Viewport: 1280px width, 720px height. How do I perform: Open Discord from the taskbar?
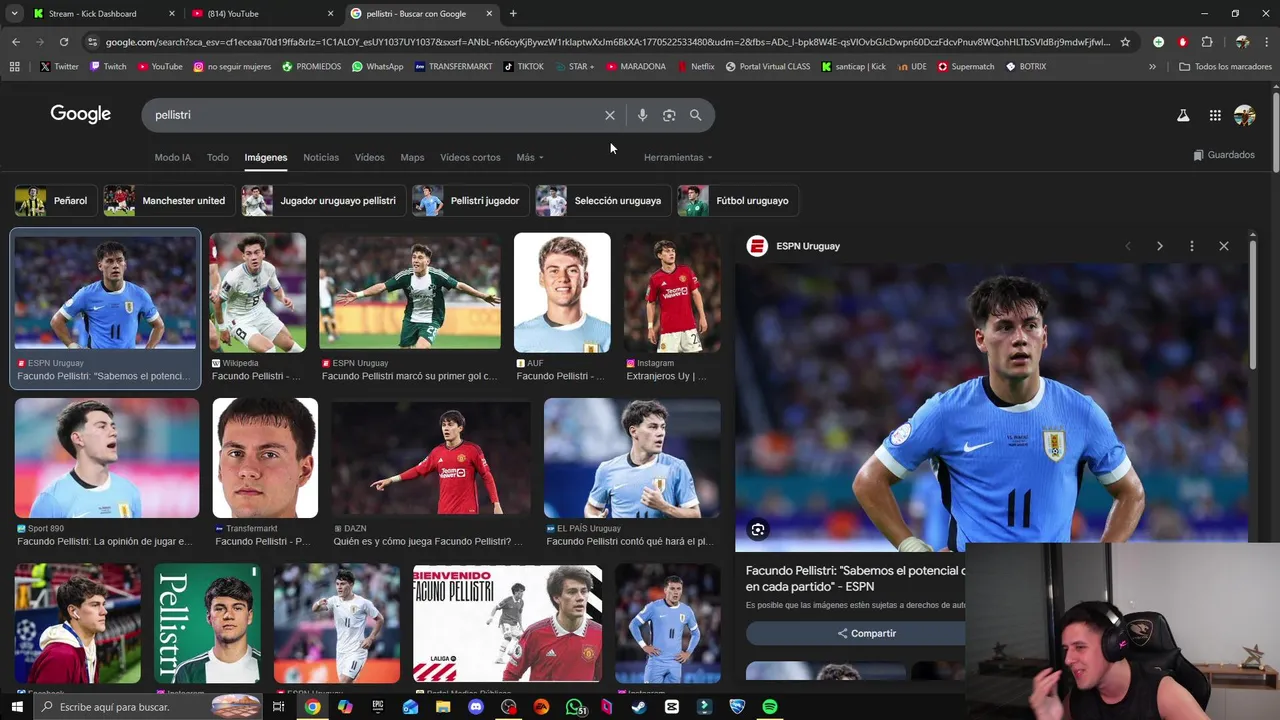point(476,707)
